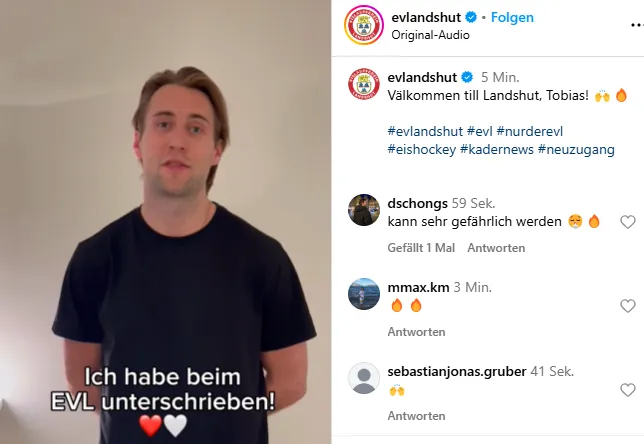This screenshot has height=444, width=644.
Task: Show likes via 'Gefällt 1 Mal'
Action: [x=421, y=248]
